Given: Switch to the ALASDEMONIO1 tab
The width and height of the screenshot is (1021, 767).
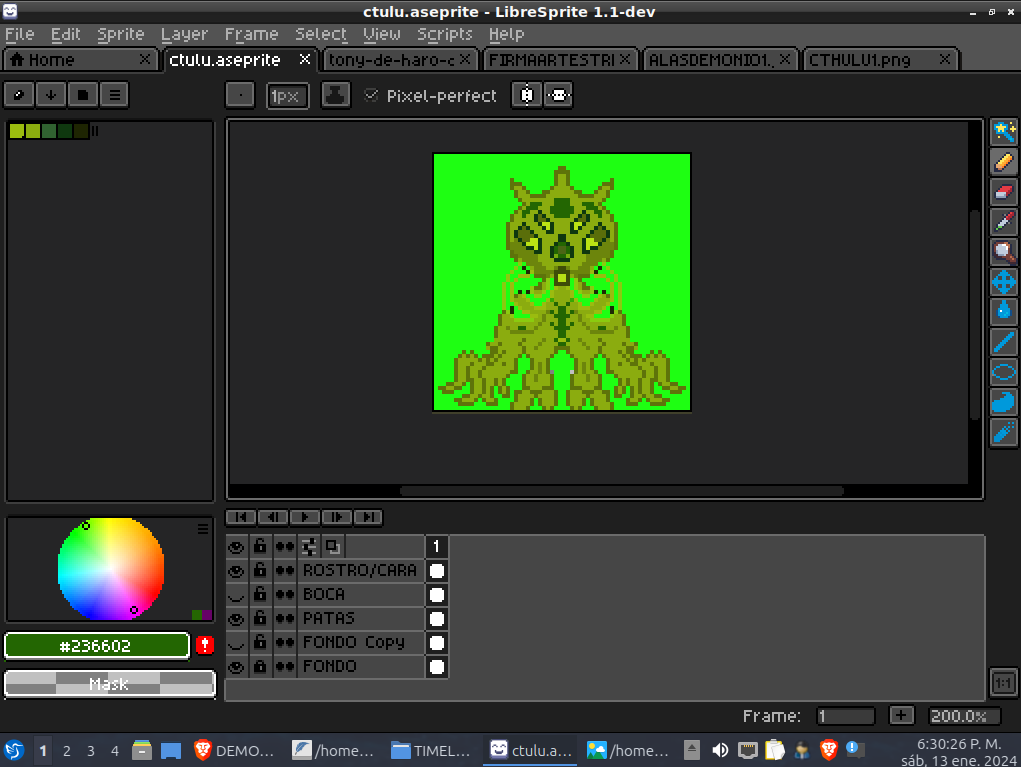Looking at the screenshot, I should click(720, 60).
